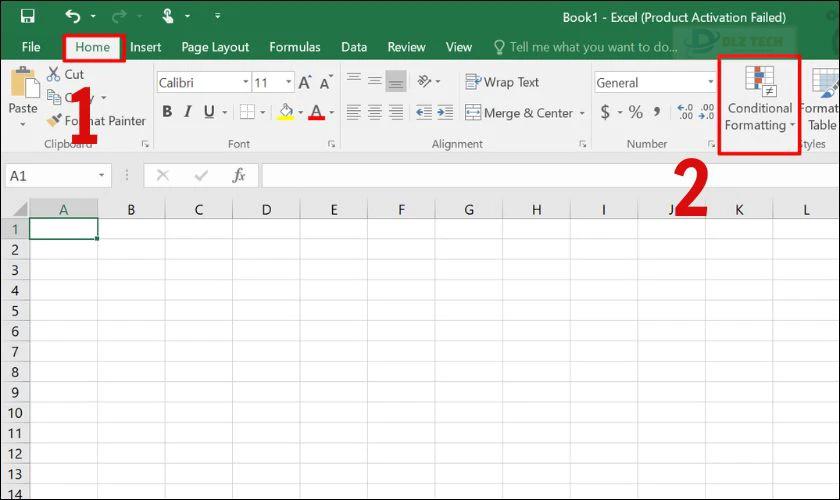Click Decrease Font Size icon

[325, 83]
